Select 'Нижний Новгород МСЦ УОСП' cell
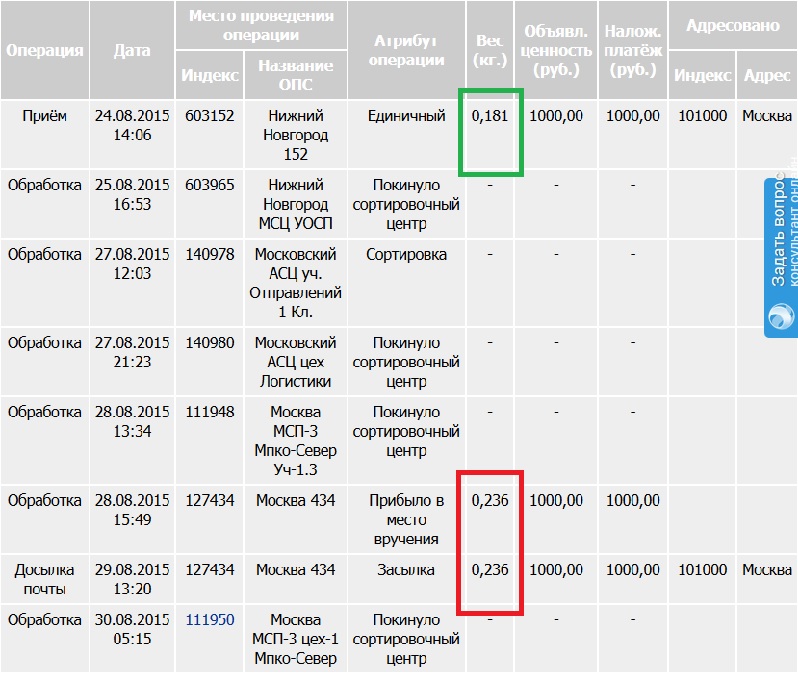The width and height of the screenshot is (798, 678). click(296, 204)
